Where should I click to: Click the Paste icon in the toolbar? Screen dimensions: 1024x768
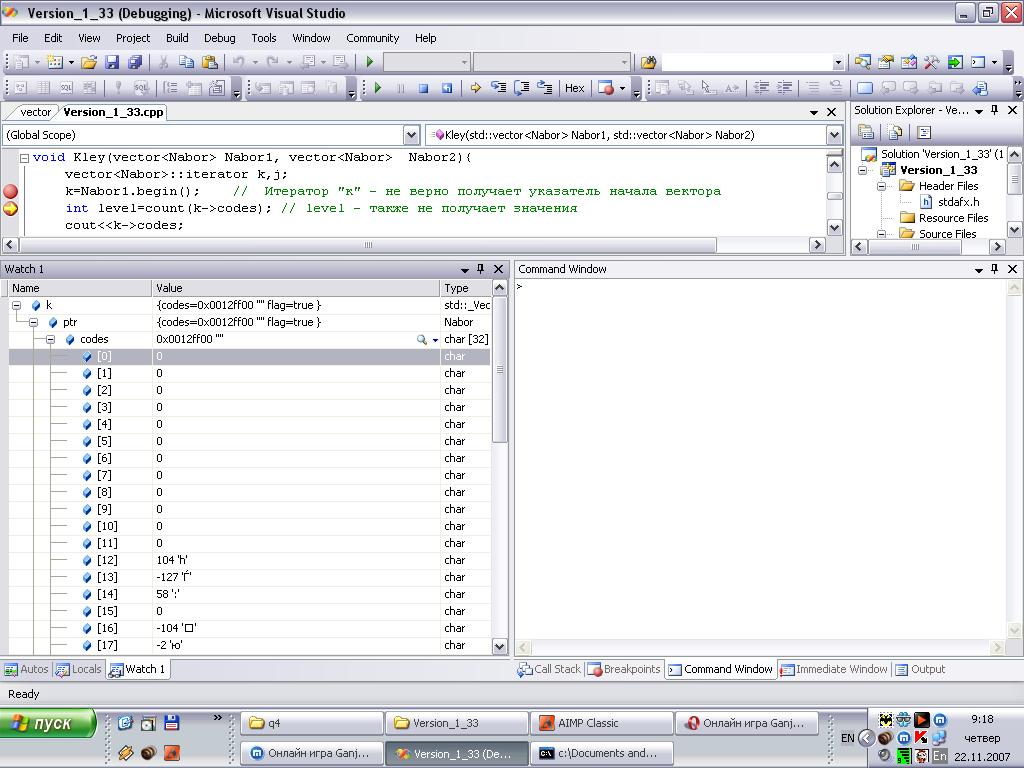[x=209, y=62]
